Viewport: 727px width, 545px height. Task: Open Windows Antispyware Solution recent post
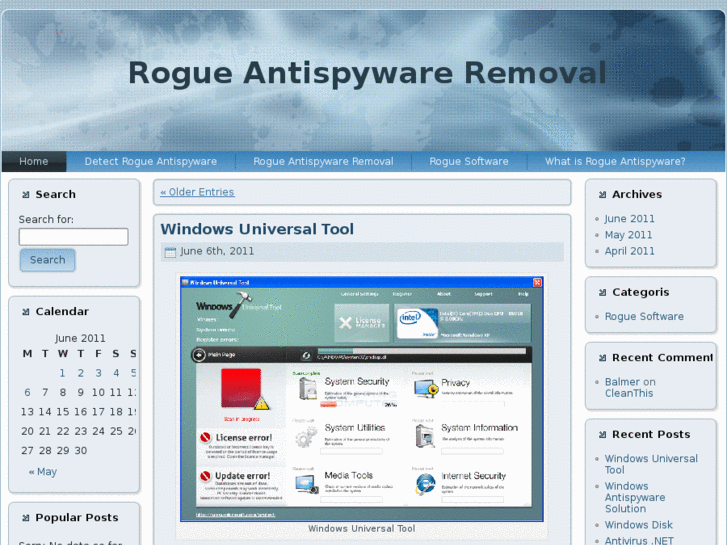click(x=635, y=497)
